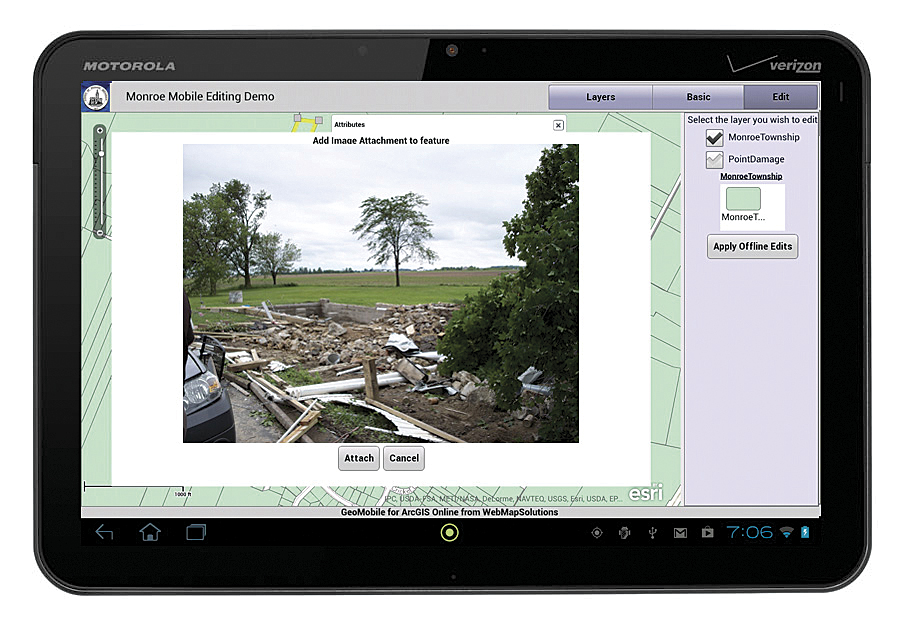Tap the yellow circle icon in system bar
The image size is (900, 630).
[449, 533]
